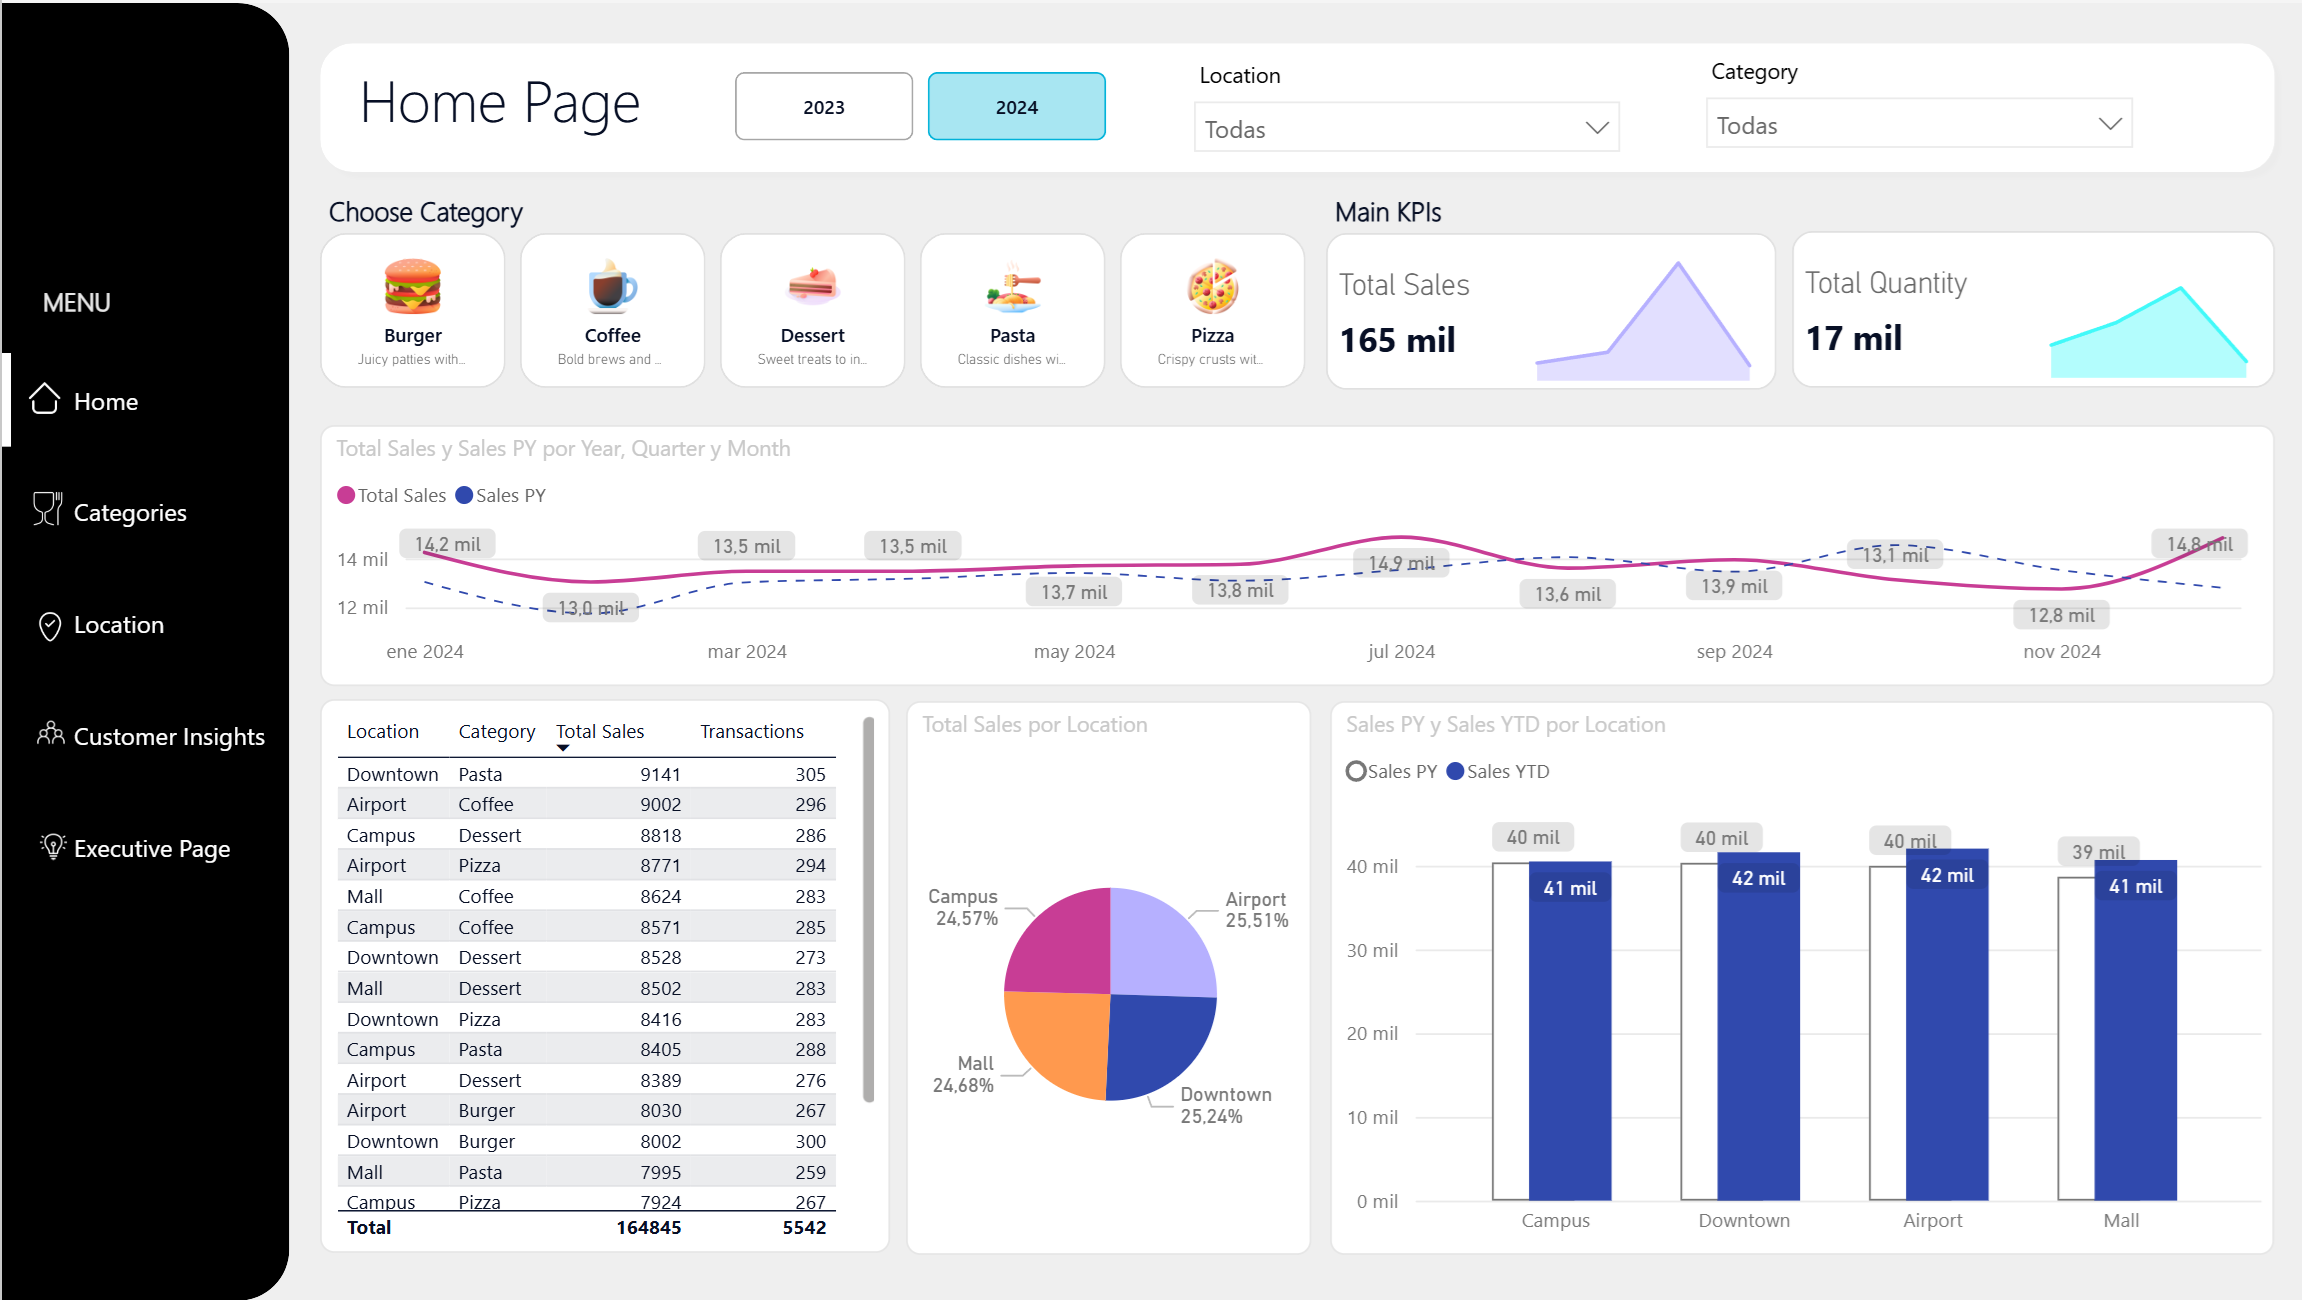This screenshot has height=1300, width=2302.
Task: Select the Burger category card
Action: (x=412, y=310)
